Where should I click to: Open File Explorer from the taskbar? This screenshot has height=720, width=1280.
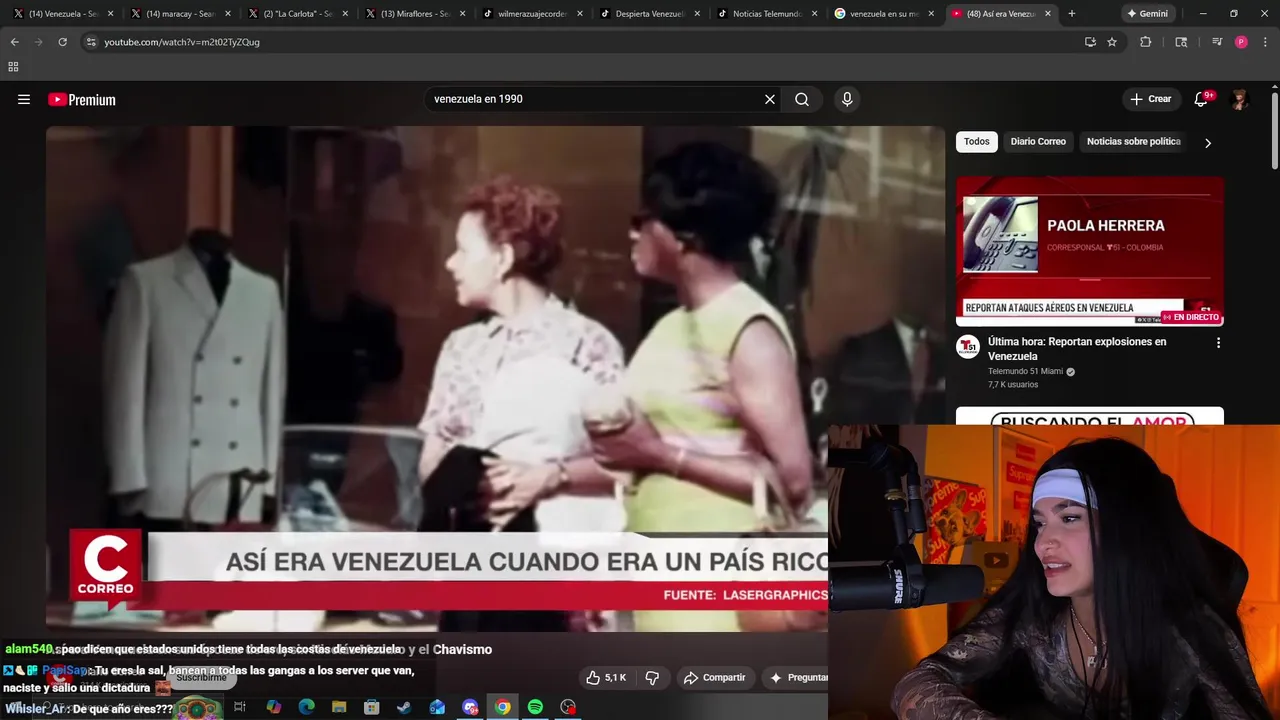[339, 707]
